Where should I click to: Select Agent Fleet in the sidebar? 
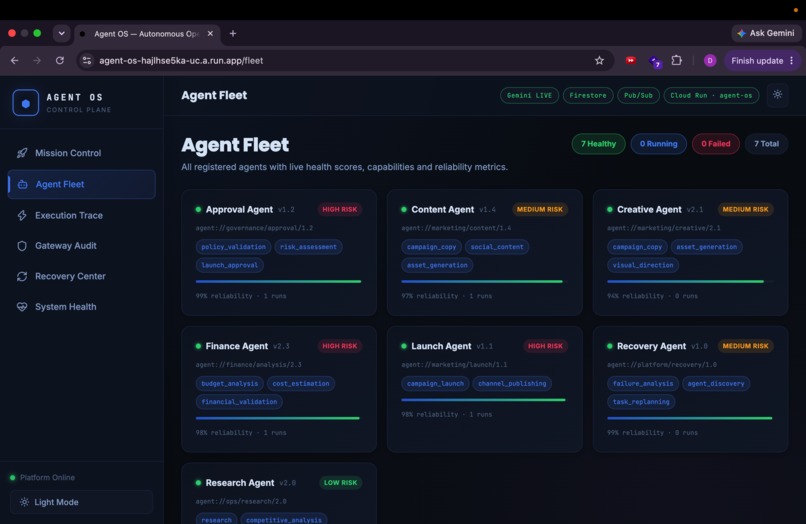(81, 184)
